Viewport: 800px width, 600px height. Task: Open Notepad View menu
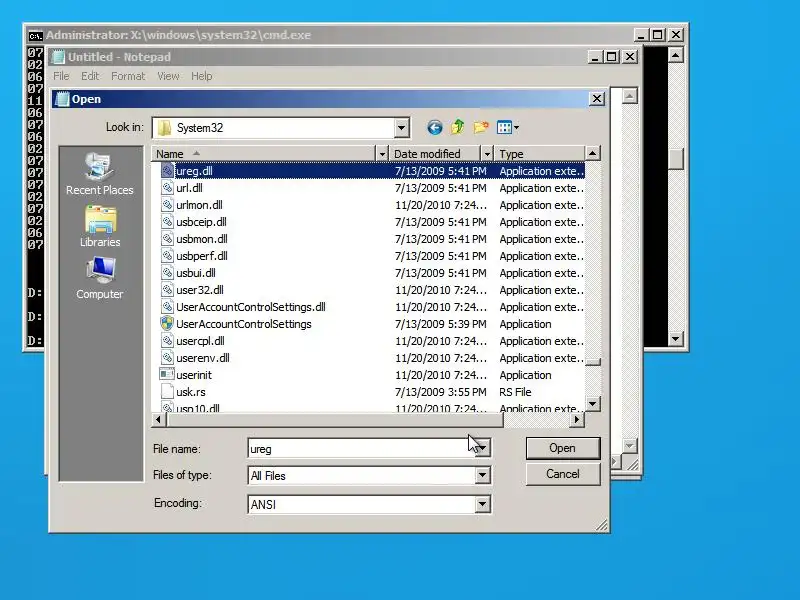168,76
